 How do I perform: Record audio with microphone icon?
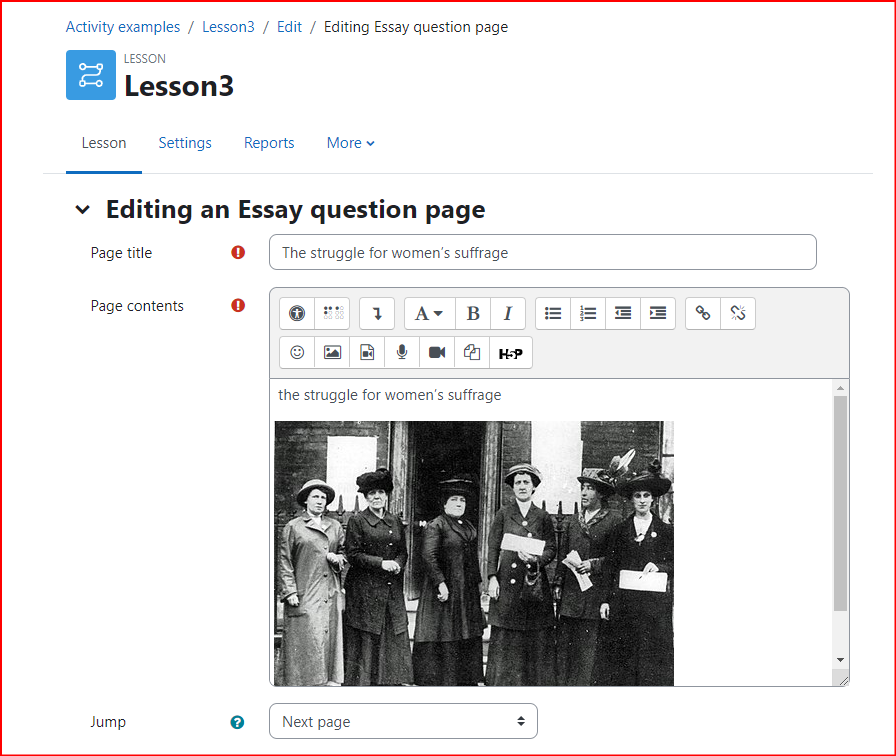pos(402,353)
